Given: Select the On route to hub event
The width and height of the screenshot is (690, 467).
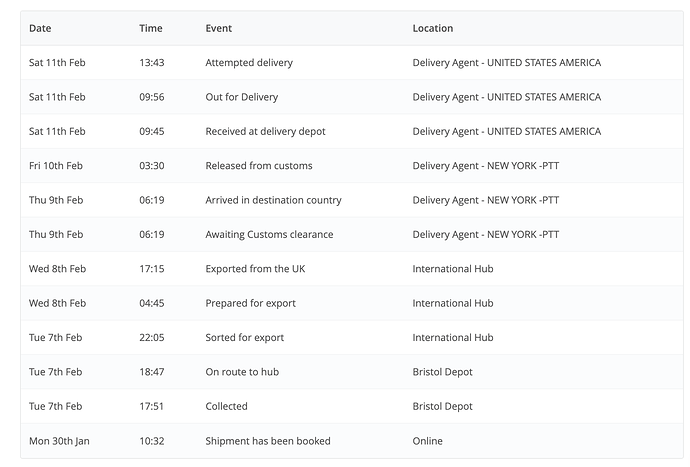Looking at the screenshot, I should [x=242, y=371].
